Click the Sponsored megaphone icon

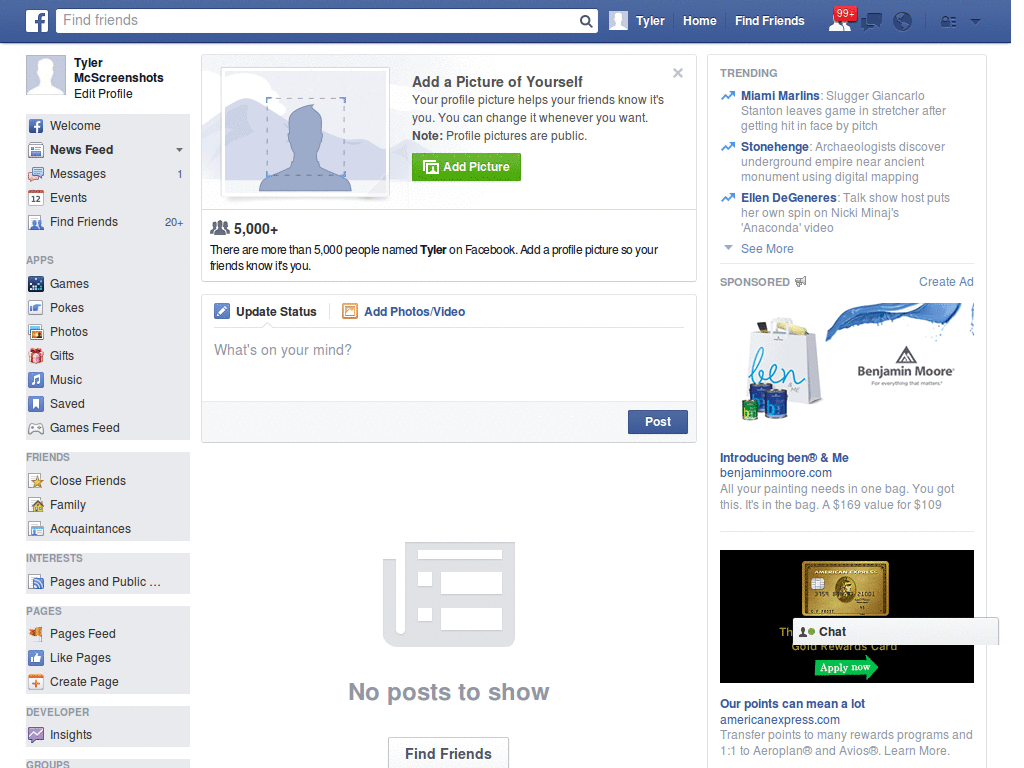[801, 281]
